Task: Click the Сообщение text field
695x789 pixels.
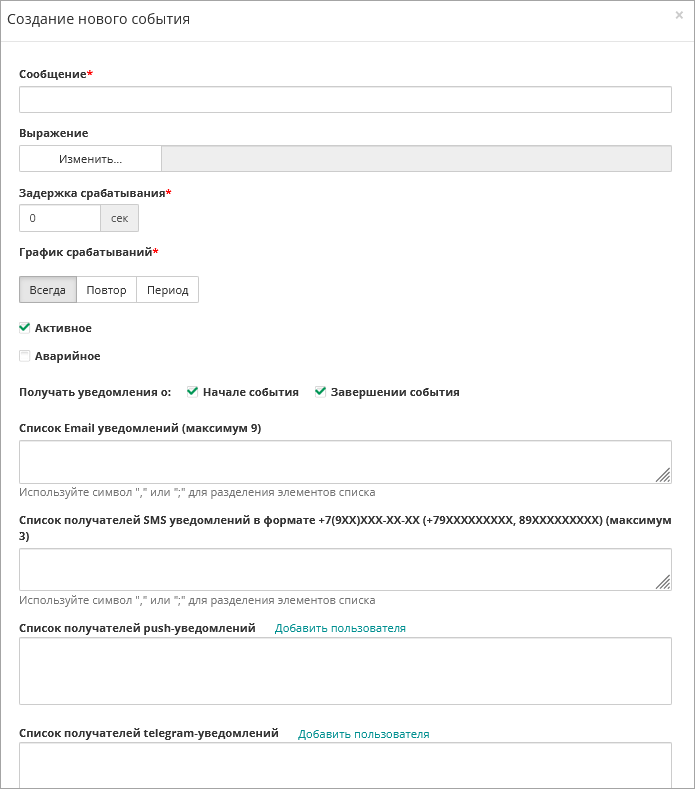Action: tap(345, 99)
